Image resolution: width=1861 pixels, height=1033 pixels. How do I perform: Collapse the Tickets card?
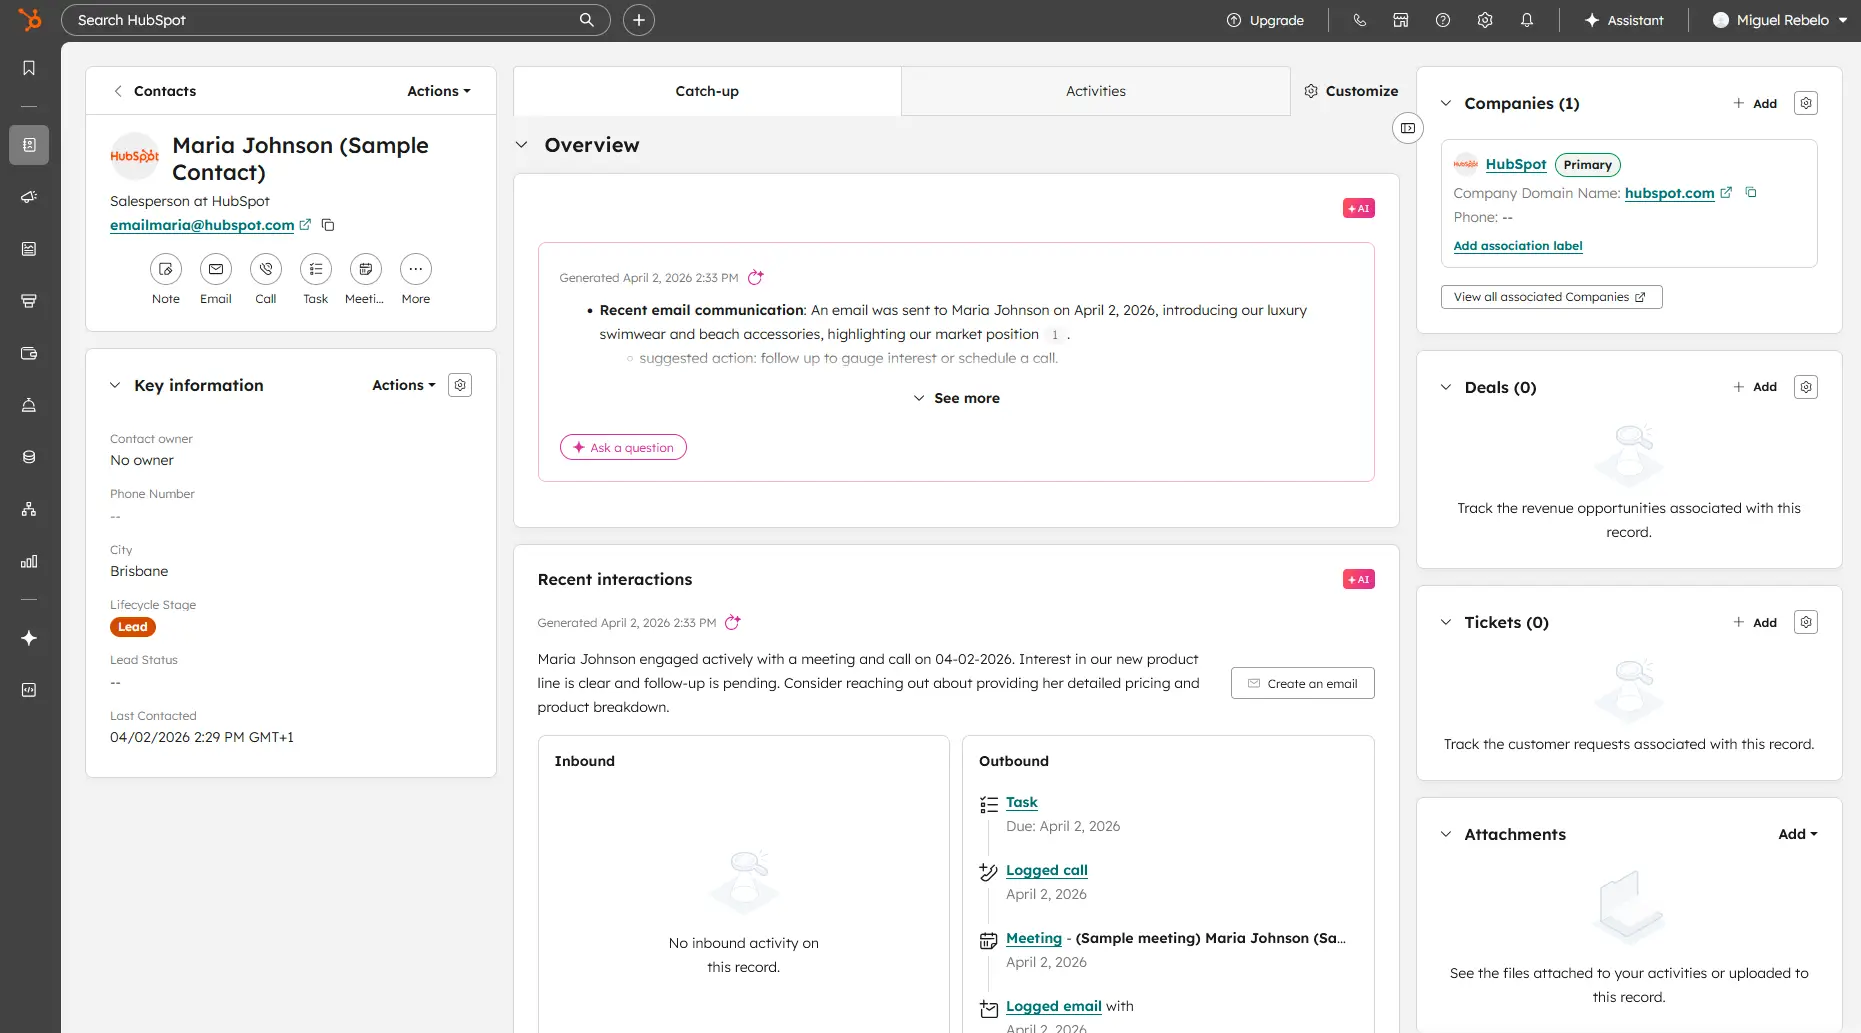[x=1446, y=622]
